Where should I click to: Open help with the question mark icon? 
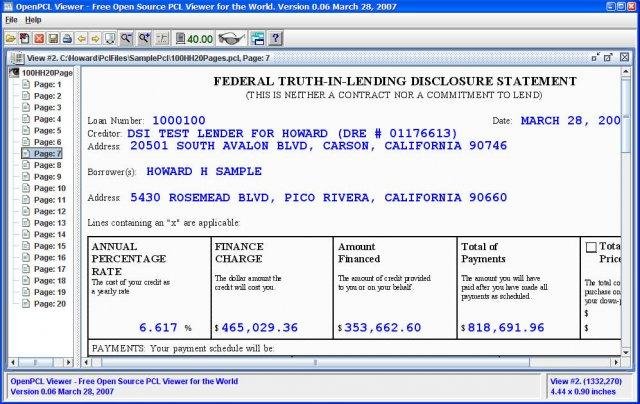[274, 39]
